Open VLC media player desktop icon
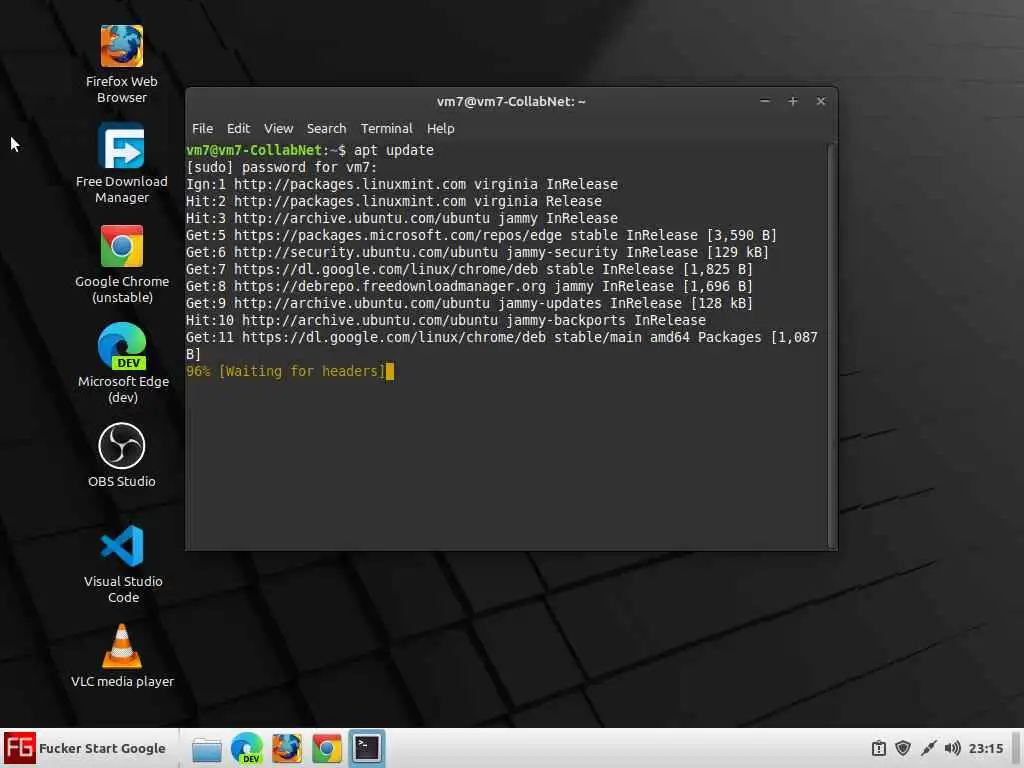This screenshot has width=1024, height=768. point(122,656)
